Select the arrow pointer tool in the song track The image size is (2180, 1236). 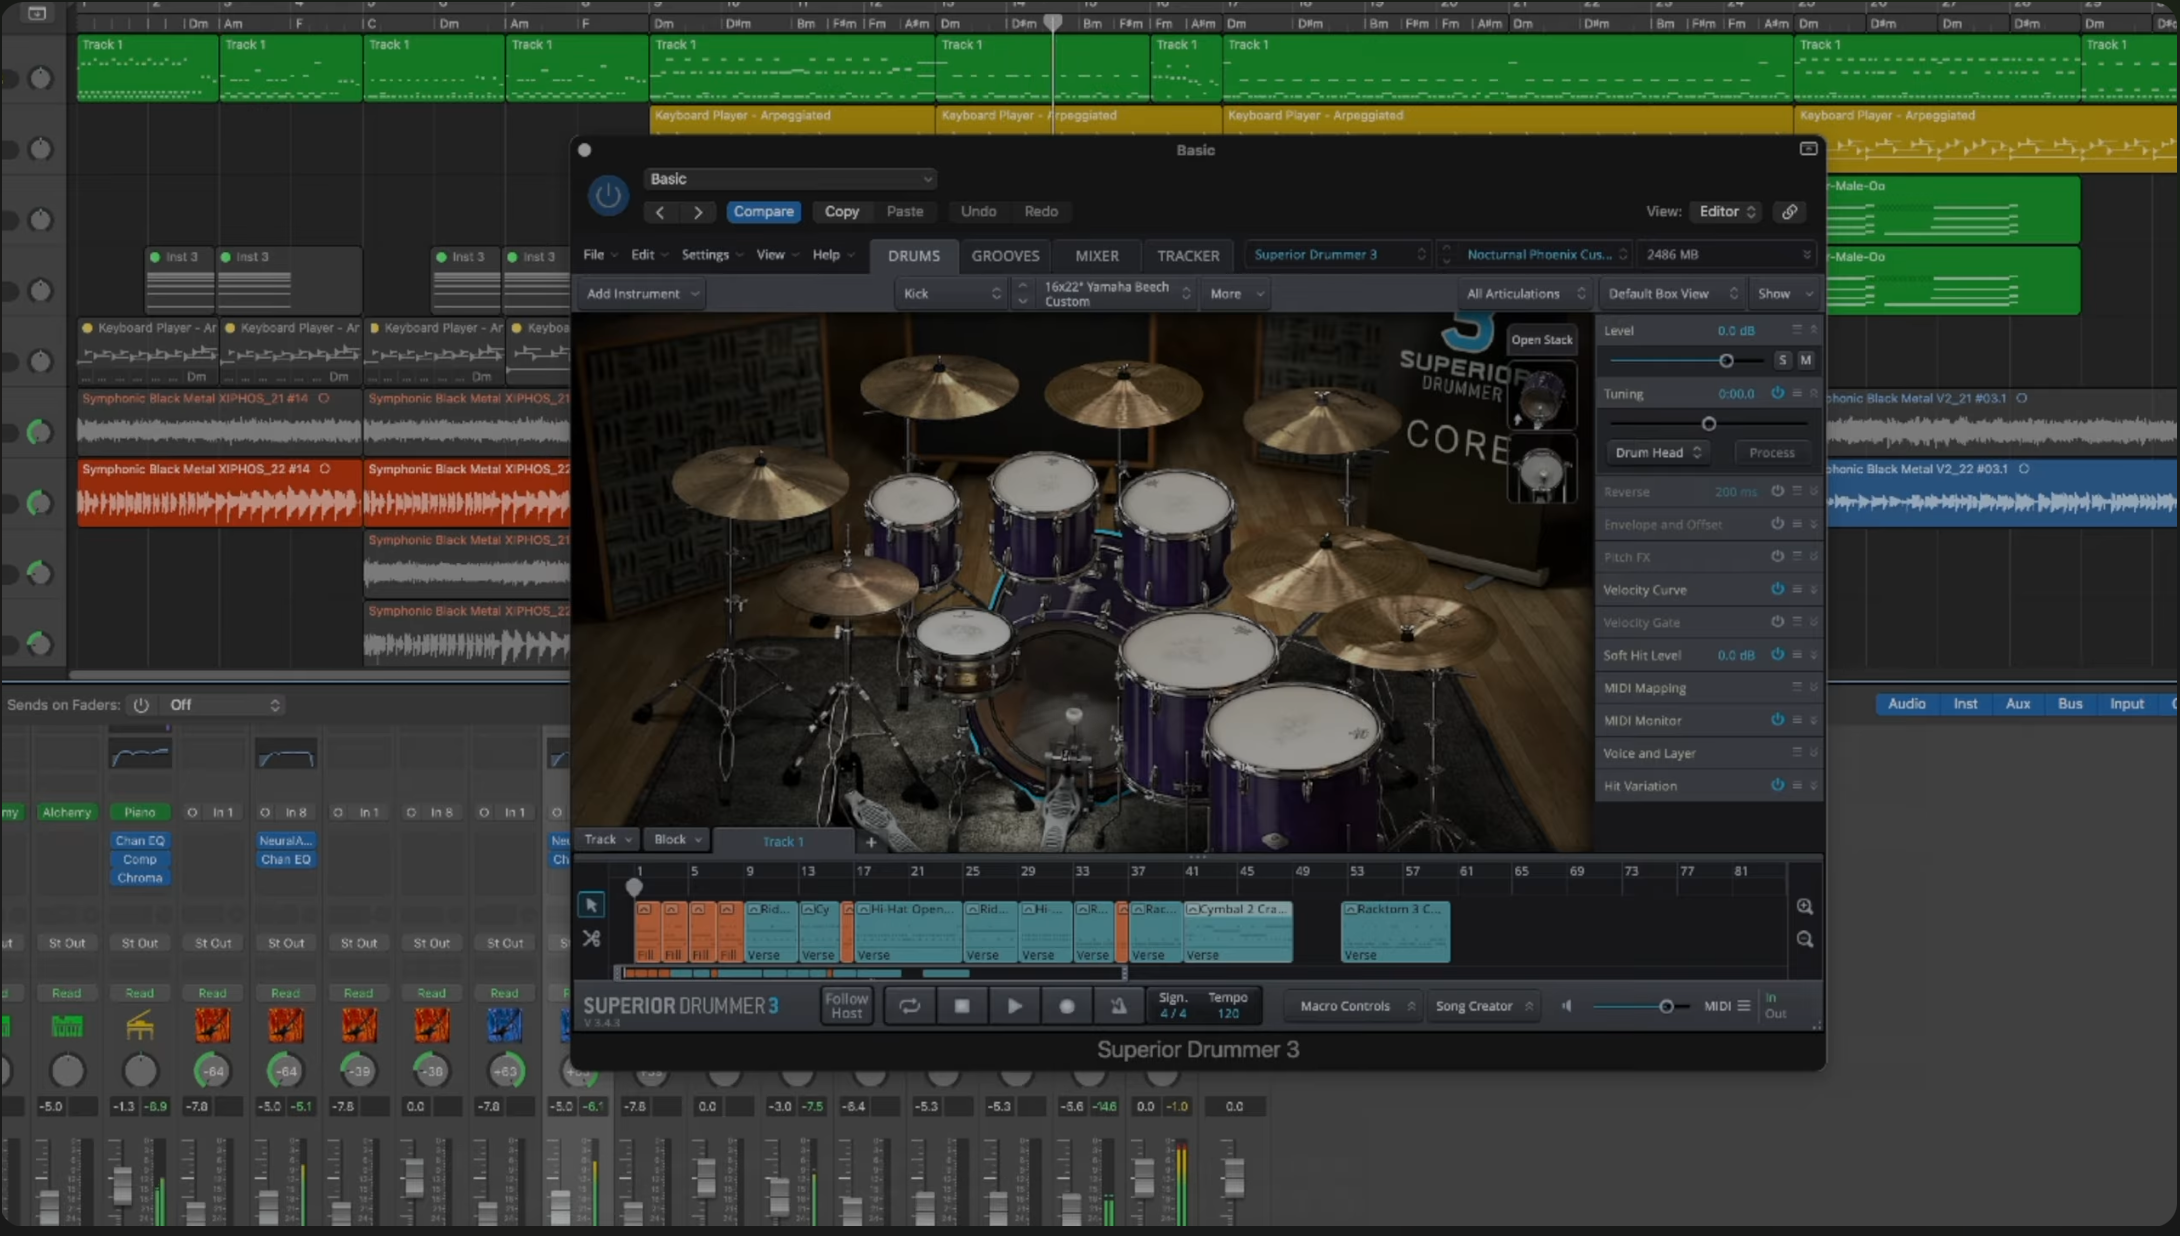[591, 905]
